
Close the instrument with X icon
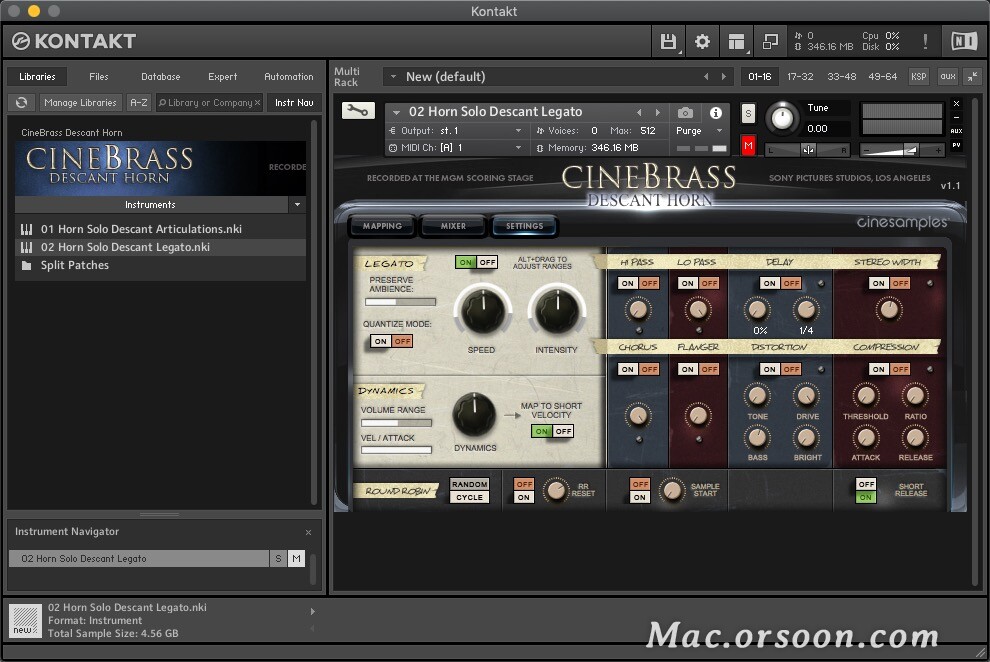957,103
